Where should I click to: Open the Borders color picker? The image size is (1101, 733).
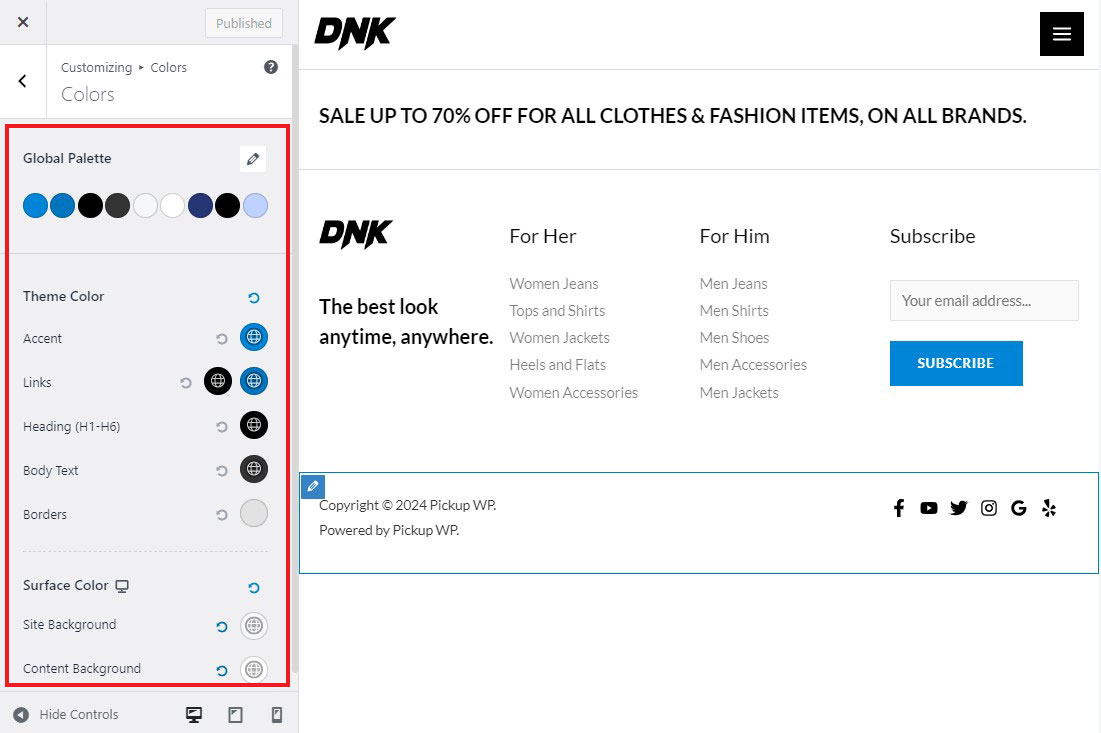pos(254,513)
